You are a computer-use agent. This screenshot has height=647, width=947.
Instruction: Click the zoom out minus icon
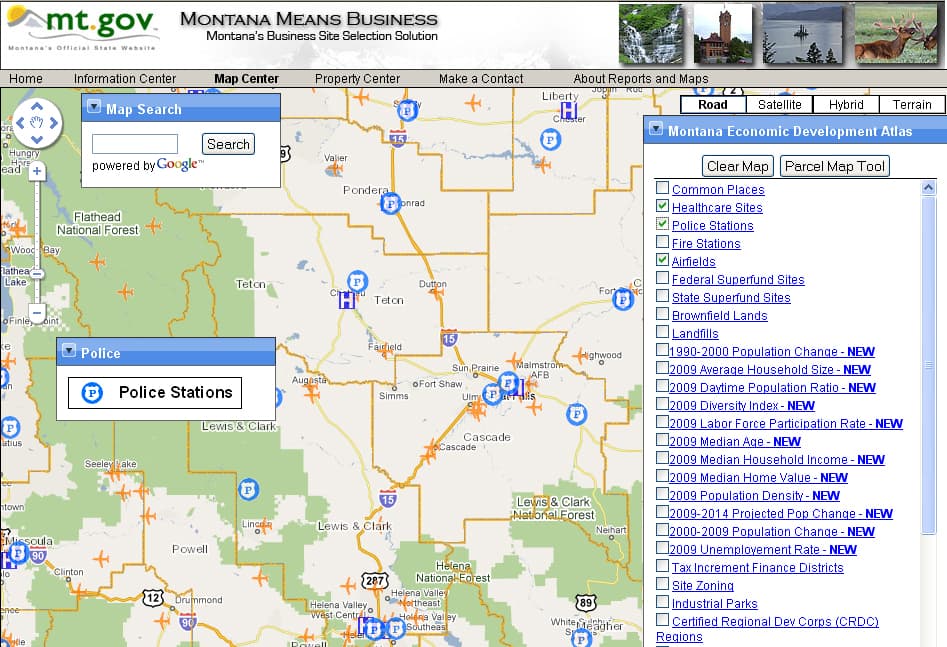point(37,313)
